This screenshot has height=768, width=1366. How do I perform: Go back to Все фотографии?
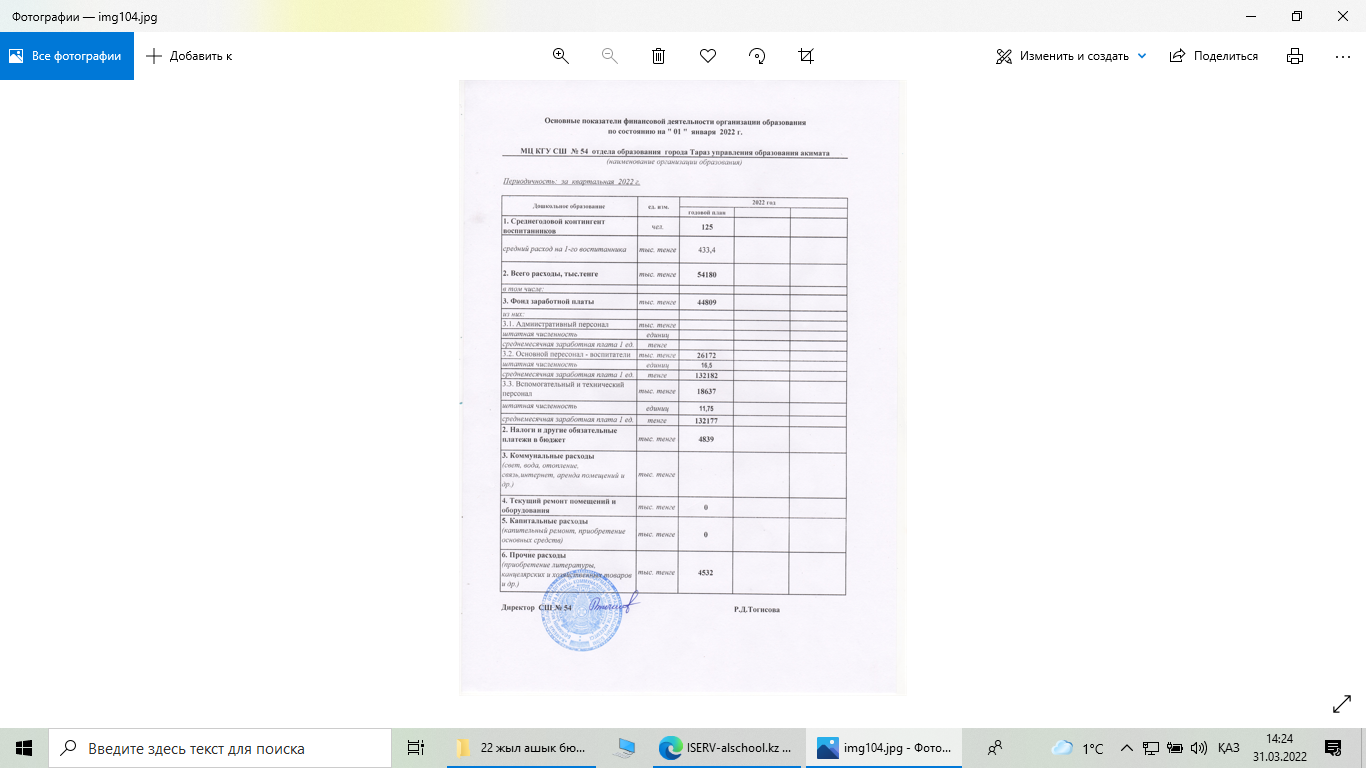[67, 56]
